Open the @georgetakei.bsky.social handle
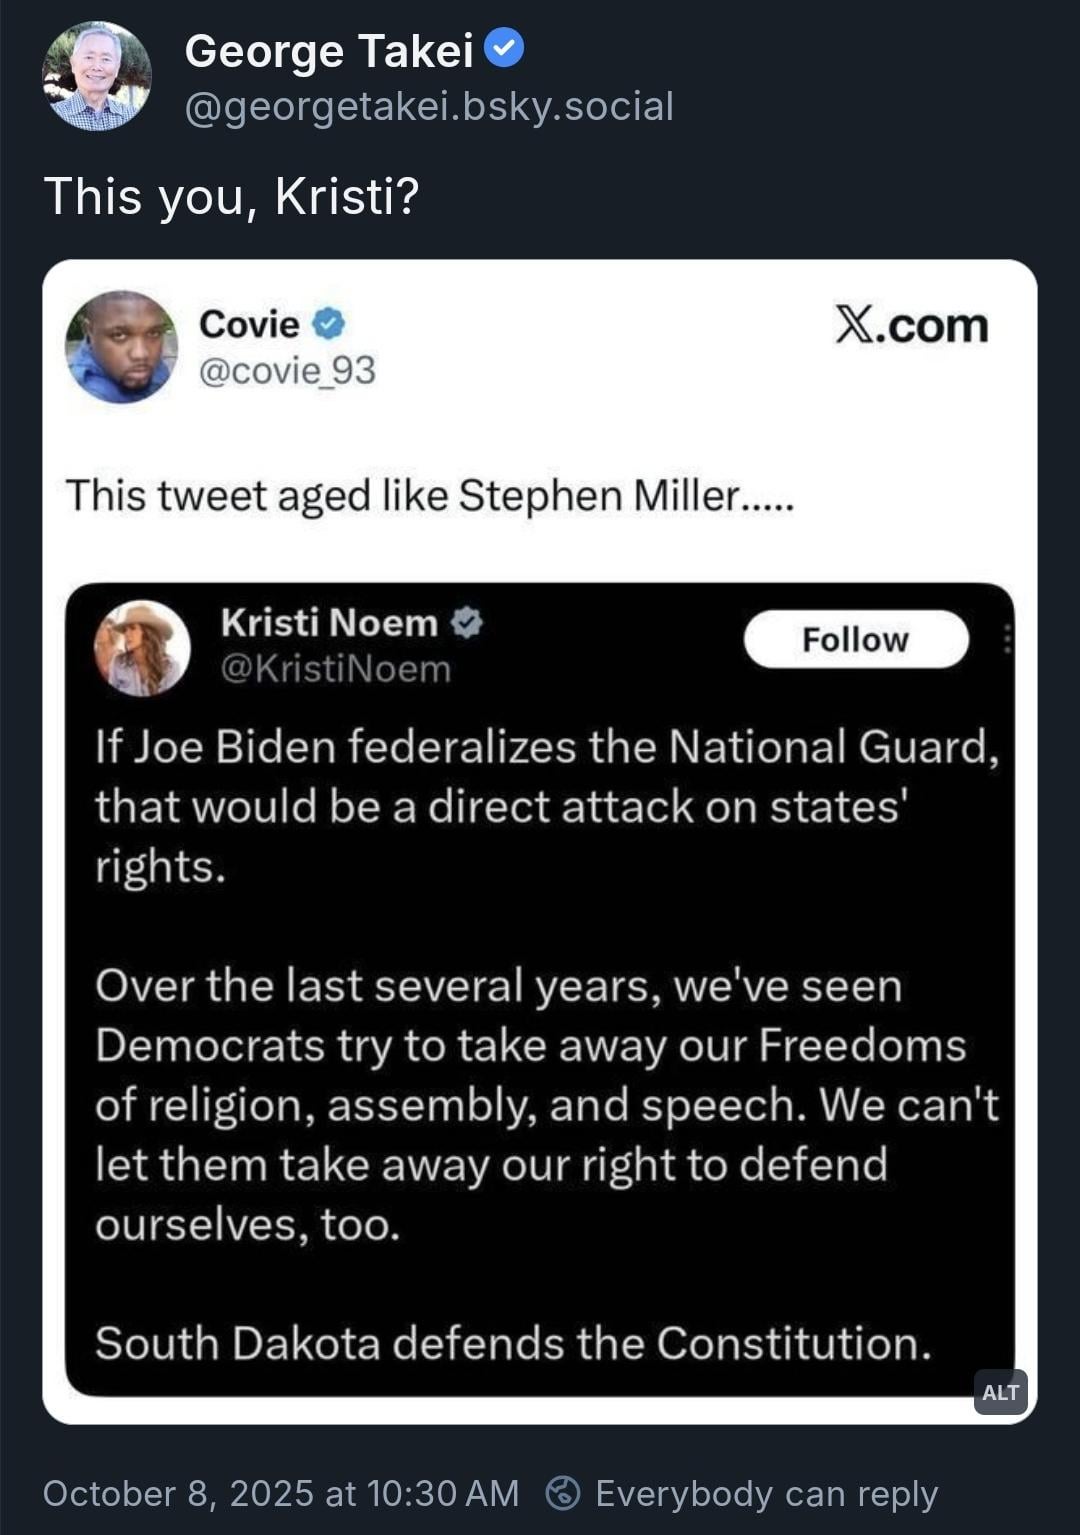The image size is (1080, 1535). pos(429,107)
